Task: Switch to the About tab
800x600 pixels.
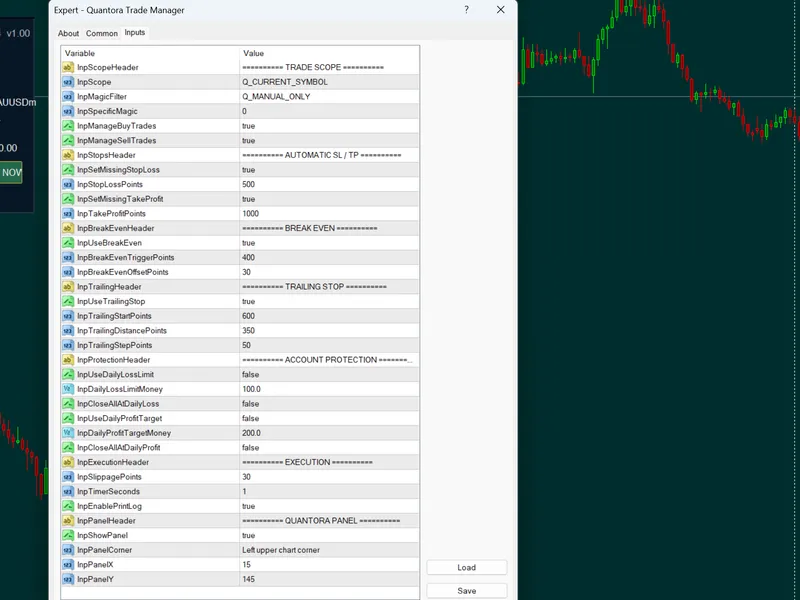Action: [x=68, y=33]
